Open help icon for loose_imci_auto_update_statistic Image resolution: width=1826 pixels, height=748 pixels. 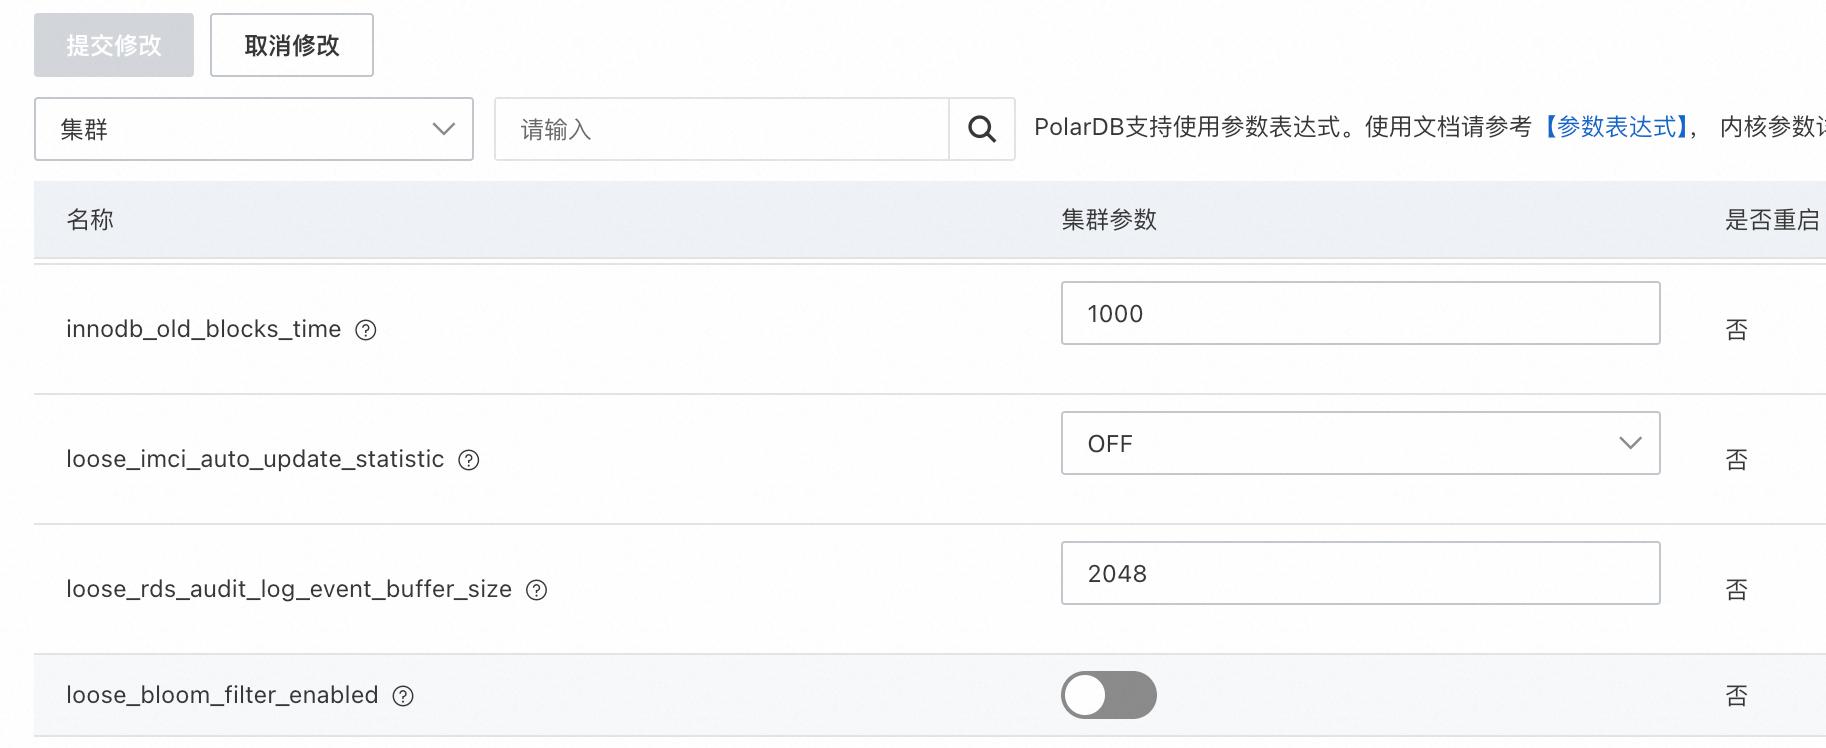click(x=469, y=460)
